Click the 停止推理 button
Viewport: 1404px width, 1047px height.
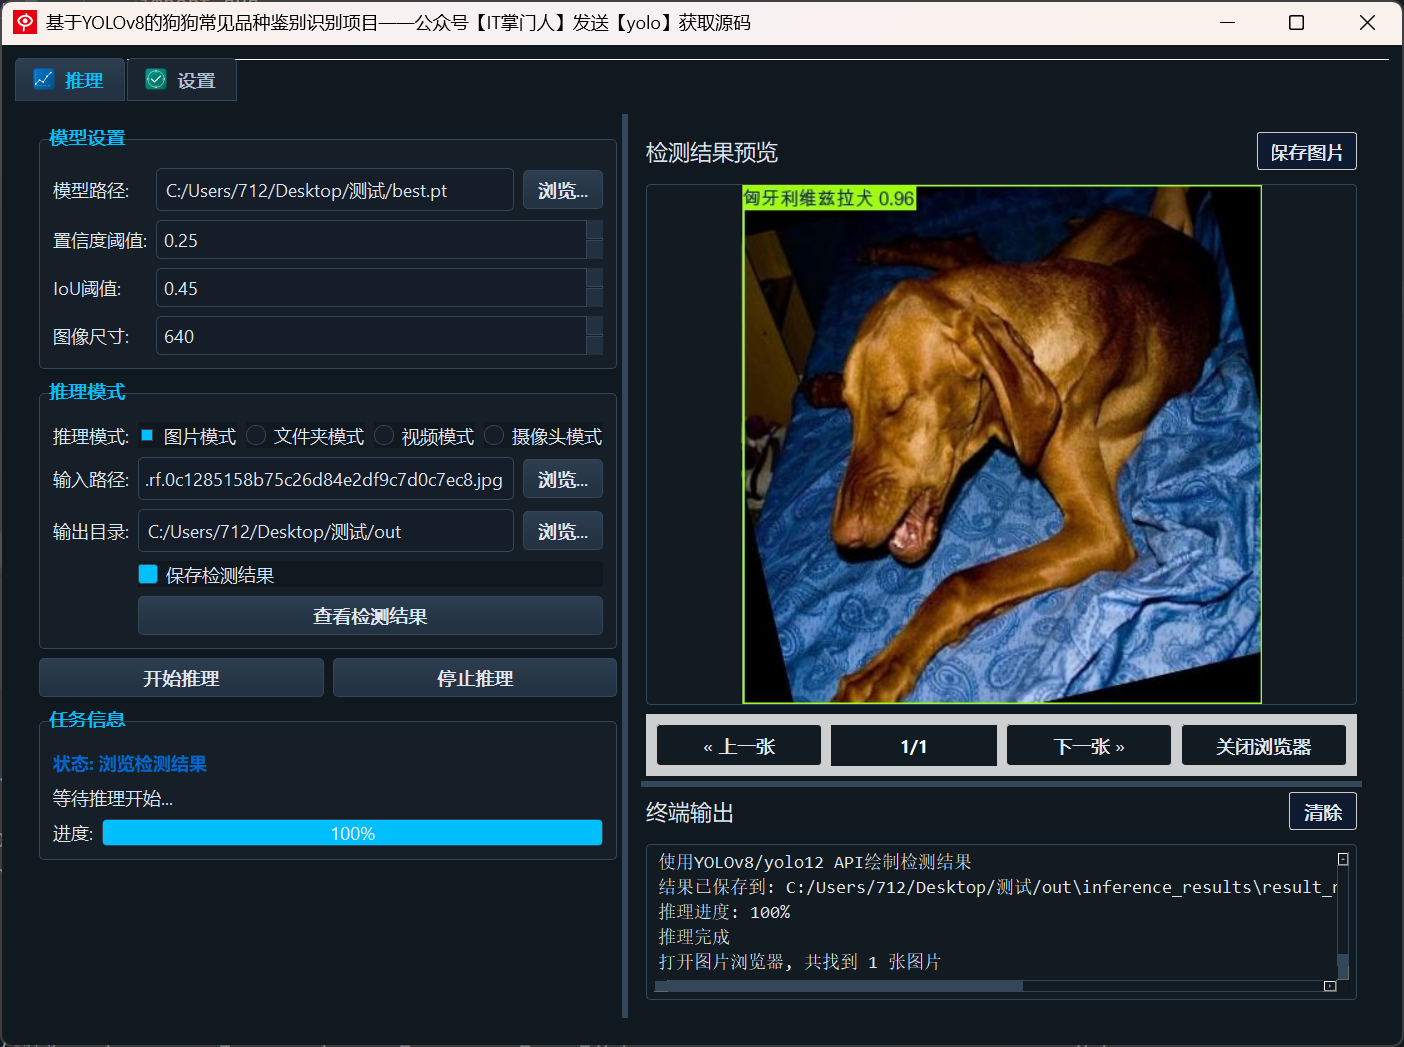tap(475, 678)
